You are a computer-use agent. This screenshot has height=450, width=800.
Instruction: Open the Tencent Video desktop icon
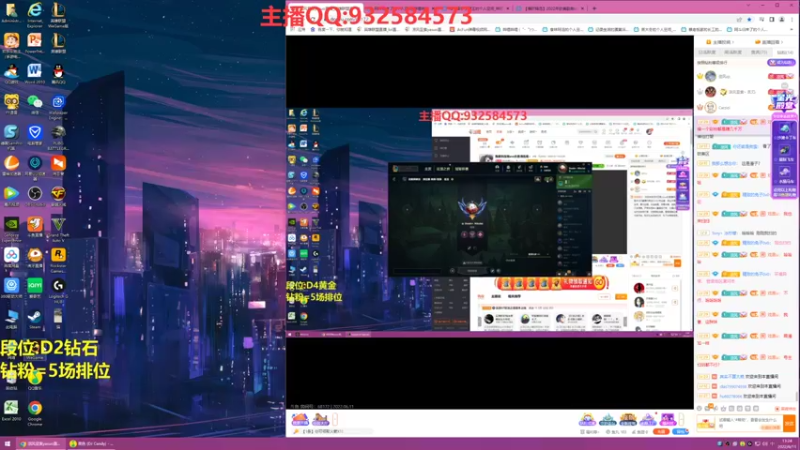point(11,196)
